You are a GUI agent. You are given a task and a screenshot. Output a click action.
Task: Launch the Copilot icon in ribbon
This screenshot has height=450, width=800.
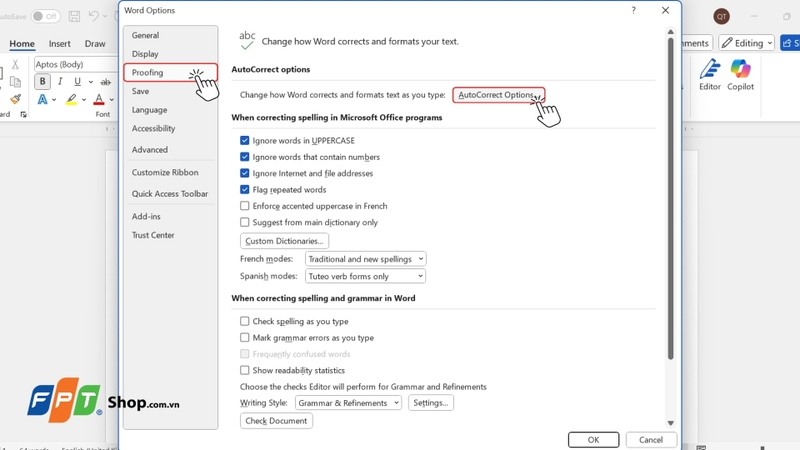click(x=740, y=70)
